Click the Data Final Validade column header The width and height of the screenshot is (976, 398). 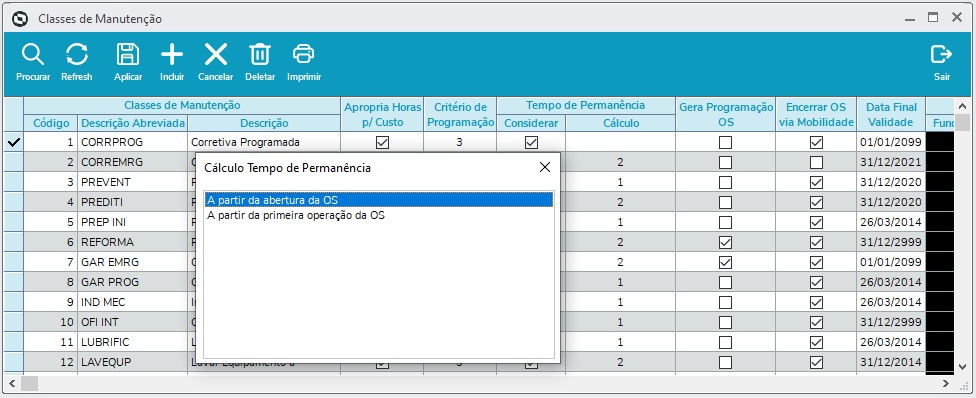point(891,115)
